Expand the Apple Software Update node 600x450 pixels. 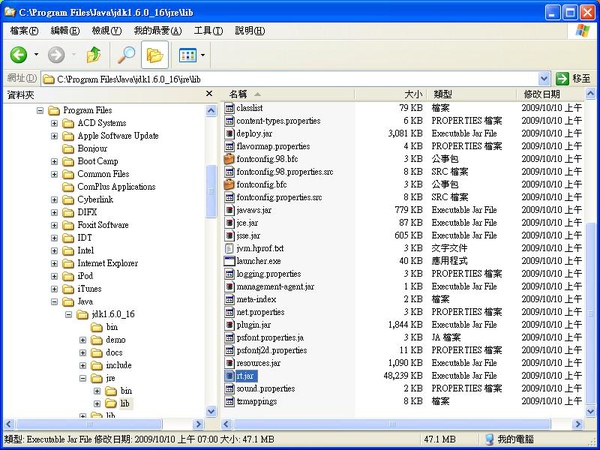pos(54,136)
